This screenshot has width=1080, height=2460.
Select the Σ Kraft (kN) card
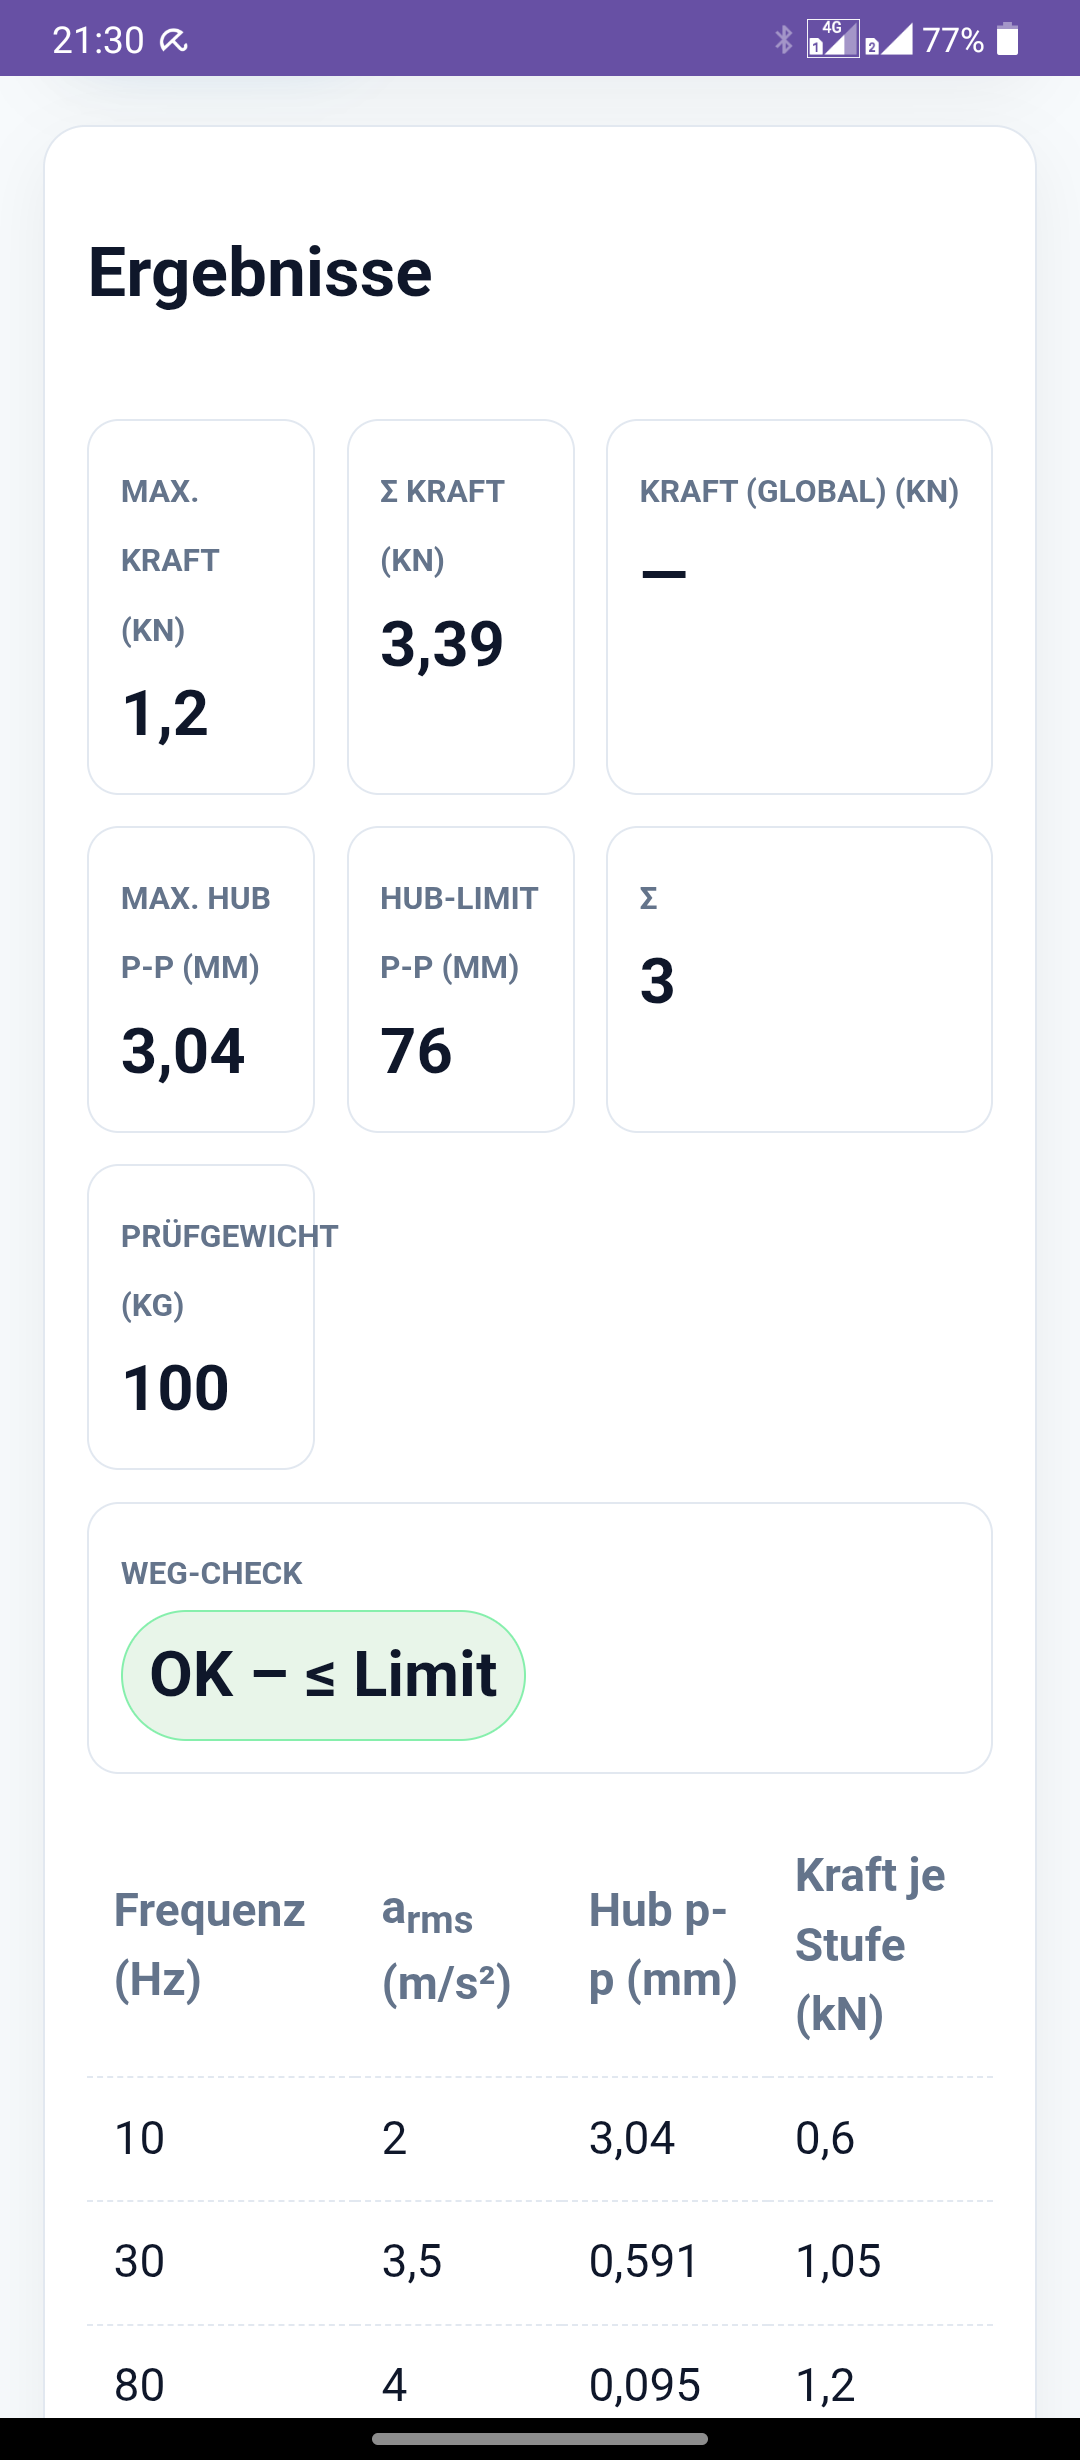[x=461, y=607]
